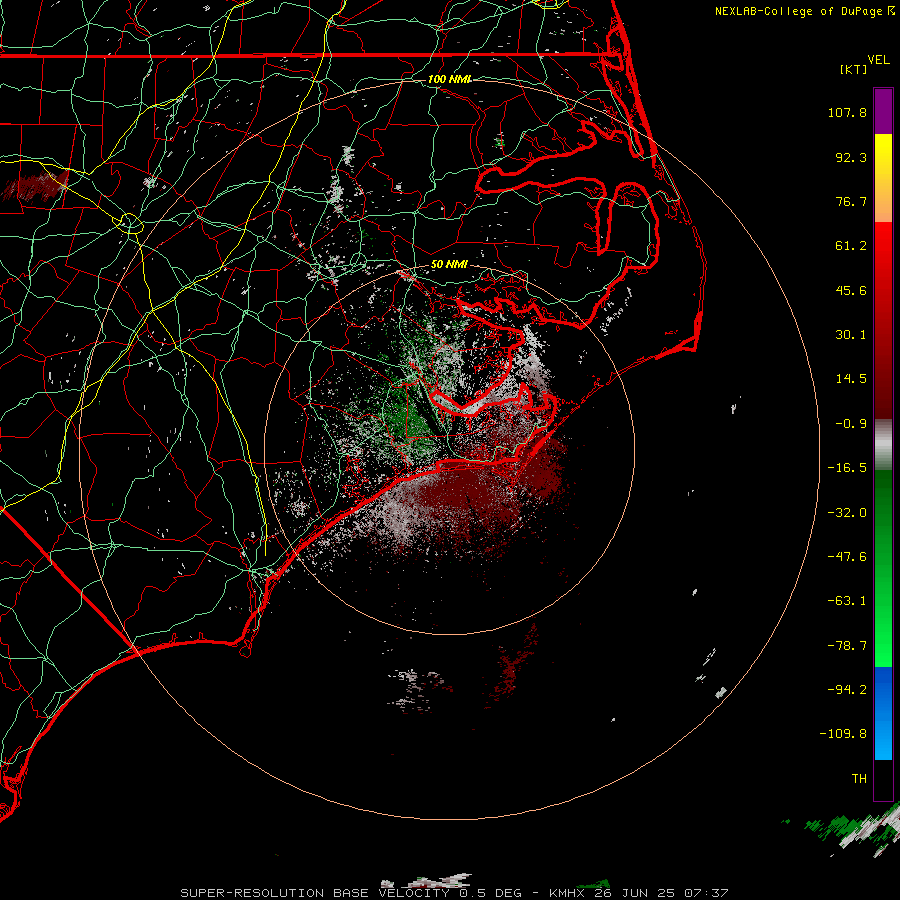Viewport: 900px width, 900px height.
Task: Select the -32.0 legend value
Action: click(847, 513)
